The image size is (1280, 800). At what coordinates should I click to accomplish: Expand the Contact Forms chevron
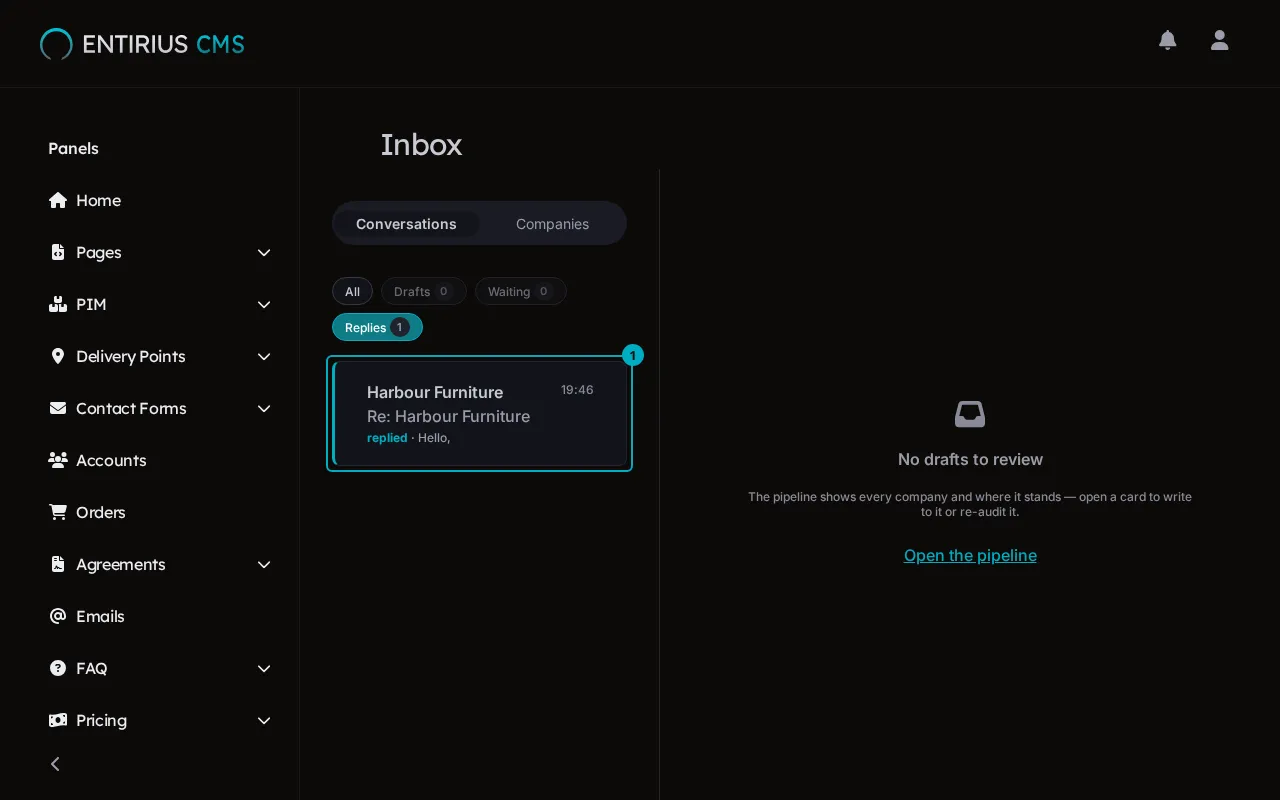(x=264, y=408)
